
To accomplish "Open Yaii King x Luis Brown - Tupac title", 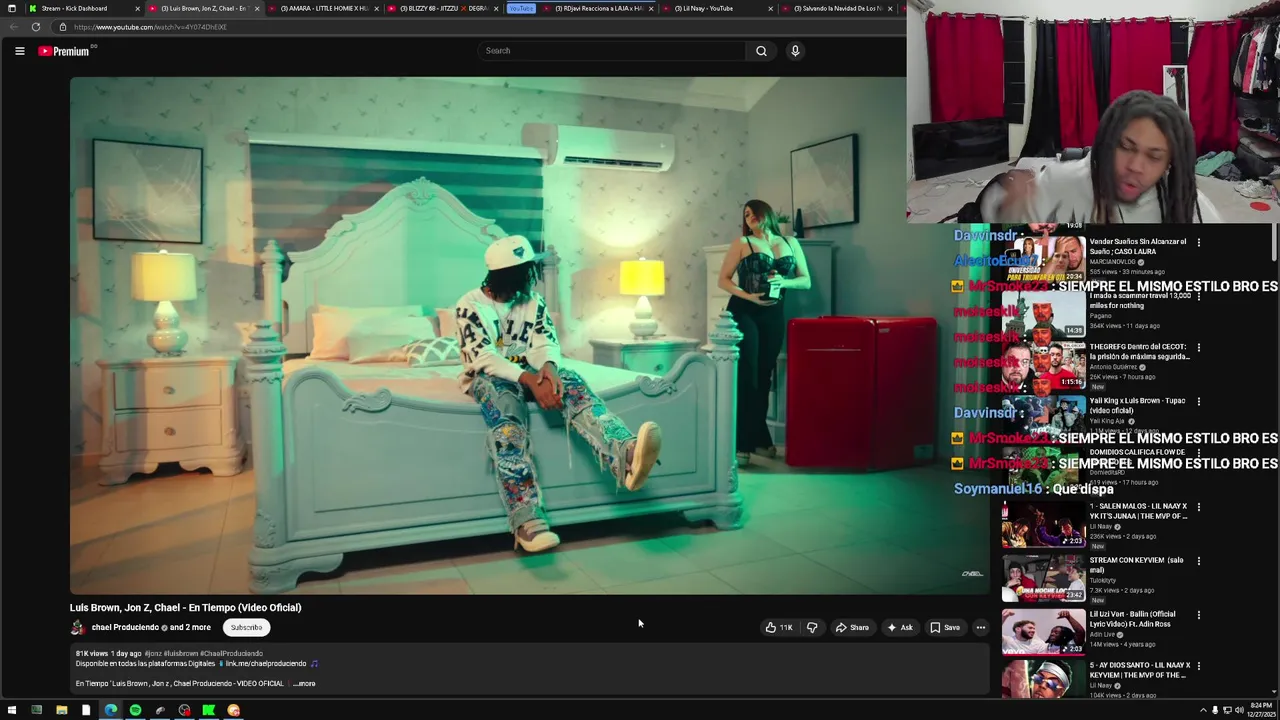I will 1137,405.
